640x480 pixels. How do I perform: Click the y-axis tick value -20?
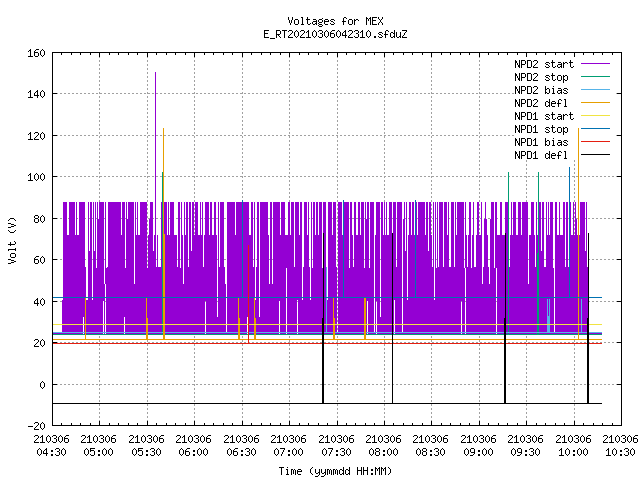(36, 426)
